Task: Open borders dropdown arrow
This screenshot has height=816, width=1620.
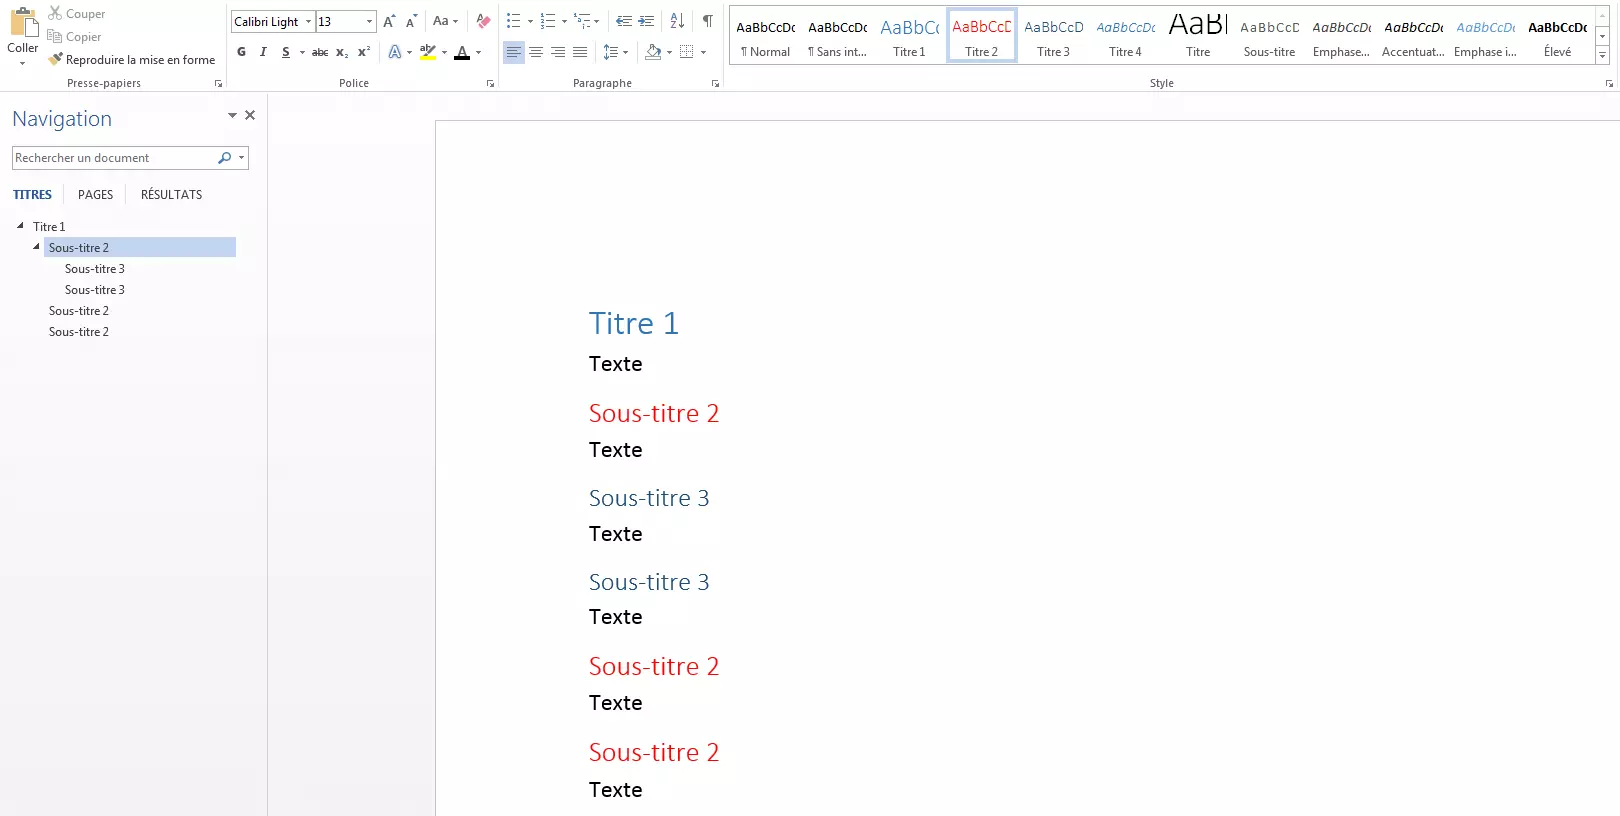Action: point(703,52)
